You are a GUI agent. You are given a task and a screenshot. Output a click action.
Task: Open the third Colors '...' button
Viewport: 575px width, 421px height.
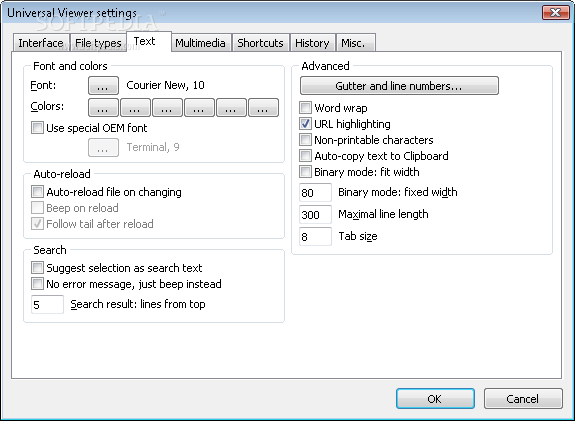[x=167, y=107]
